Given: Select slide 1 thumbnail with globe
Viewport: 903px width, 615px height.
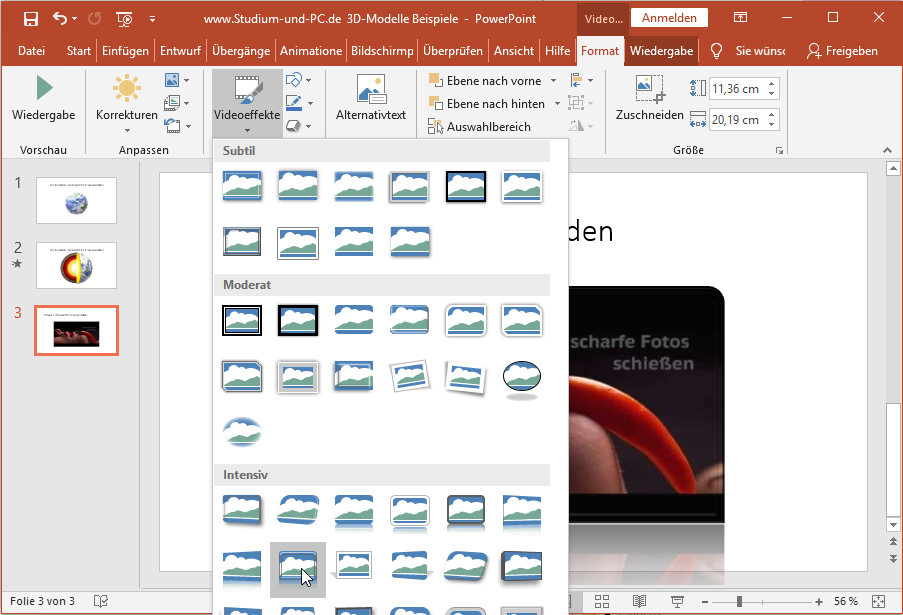Looking at the screenshot, I should point(76,200).
